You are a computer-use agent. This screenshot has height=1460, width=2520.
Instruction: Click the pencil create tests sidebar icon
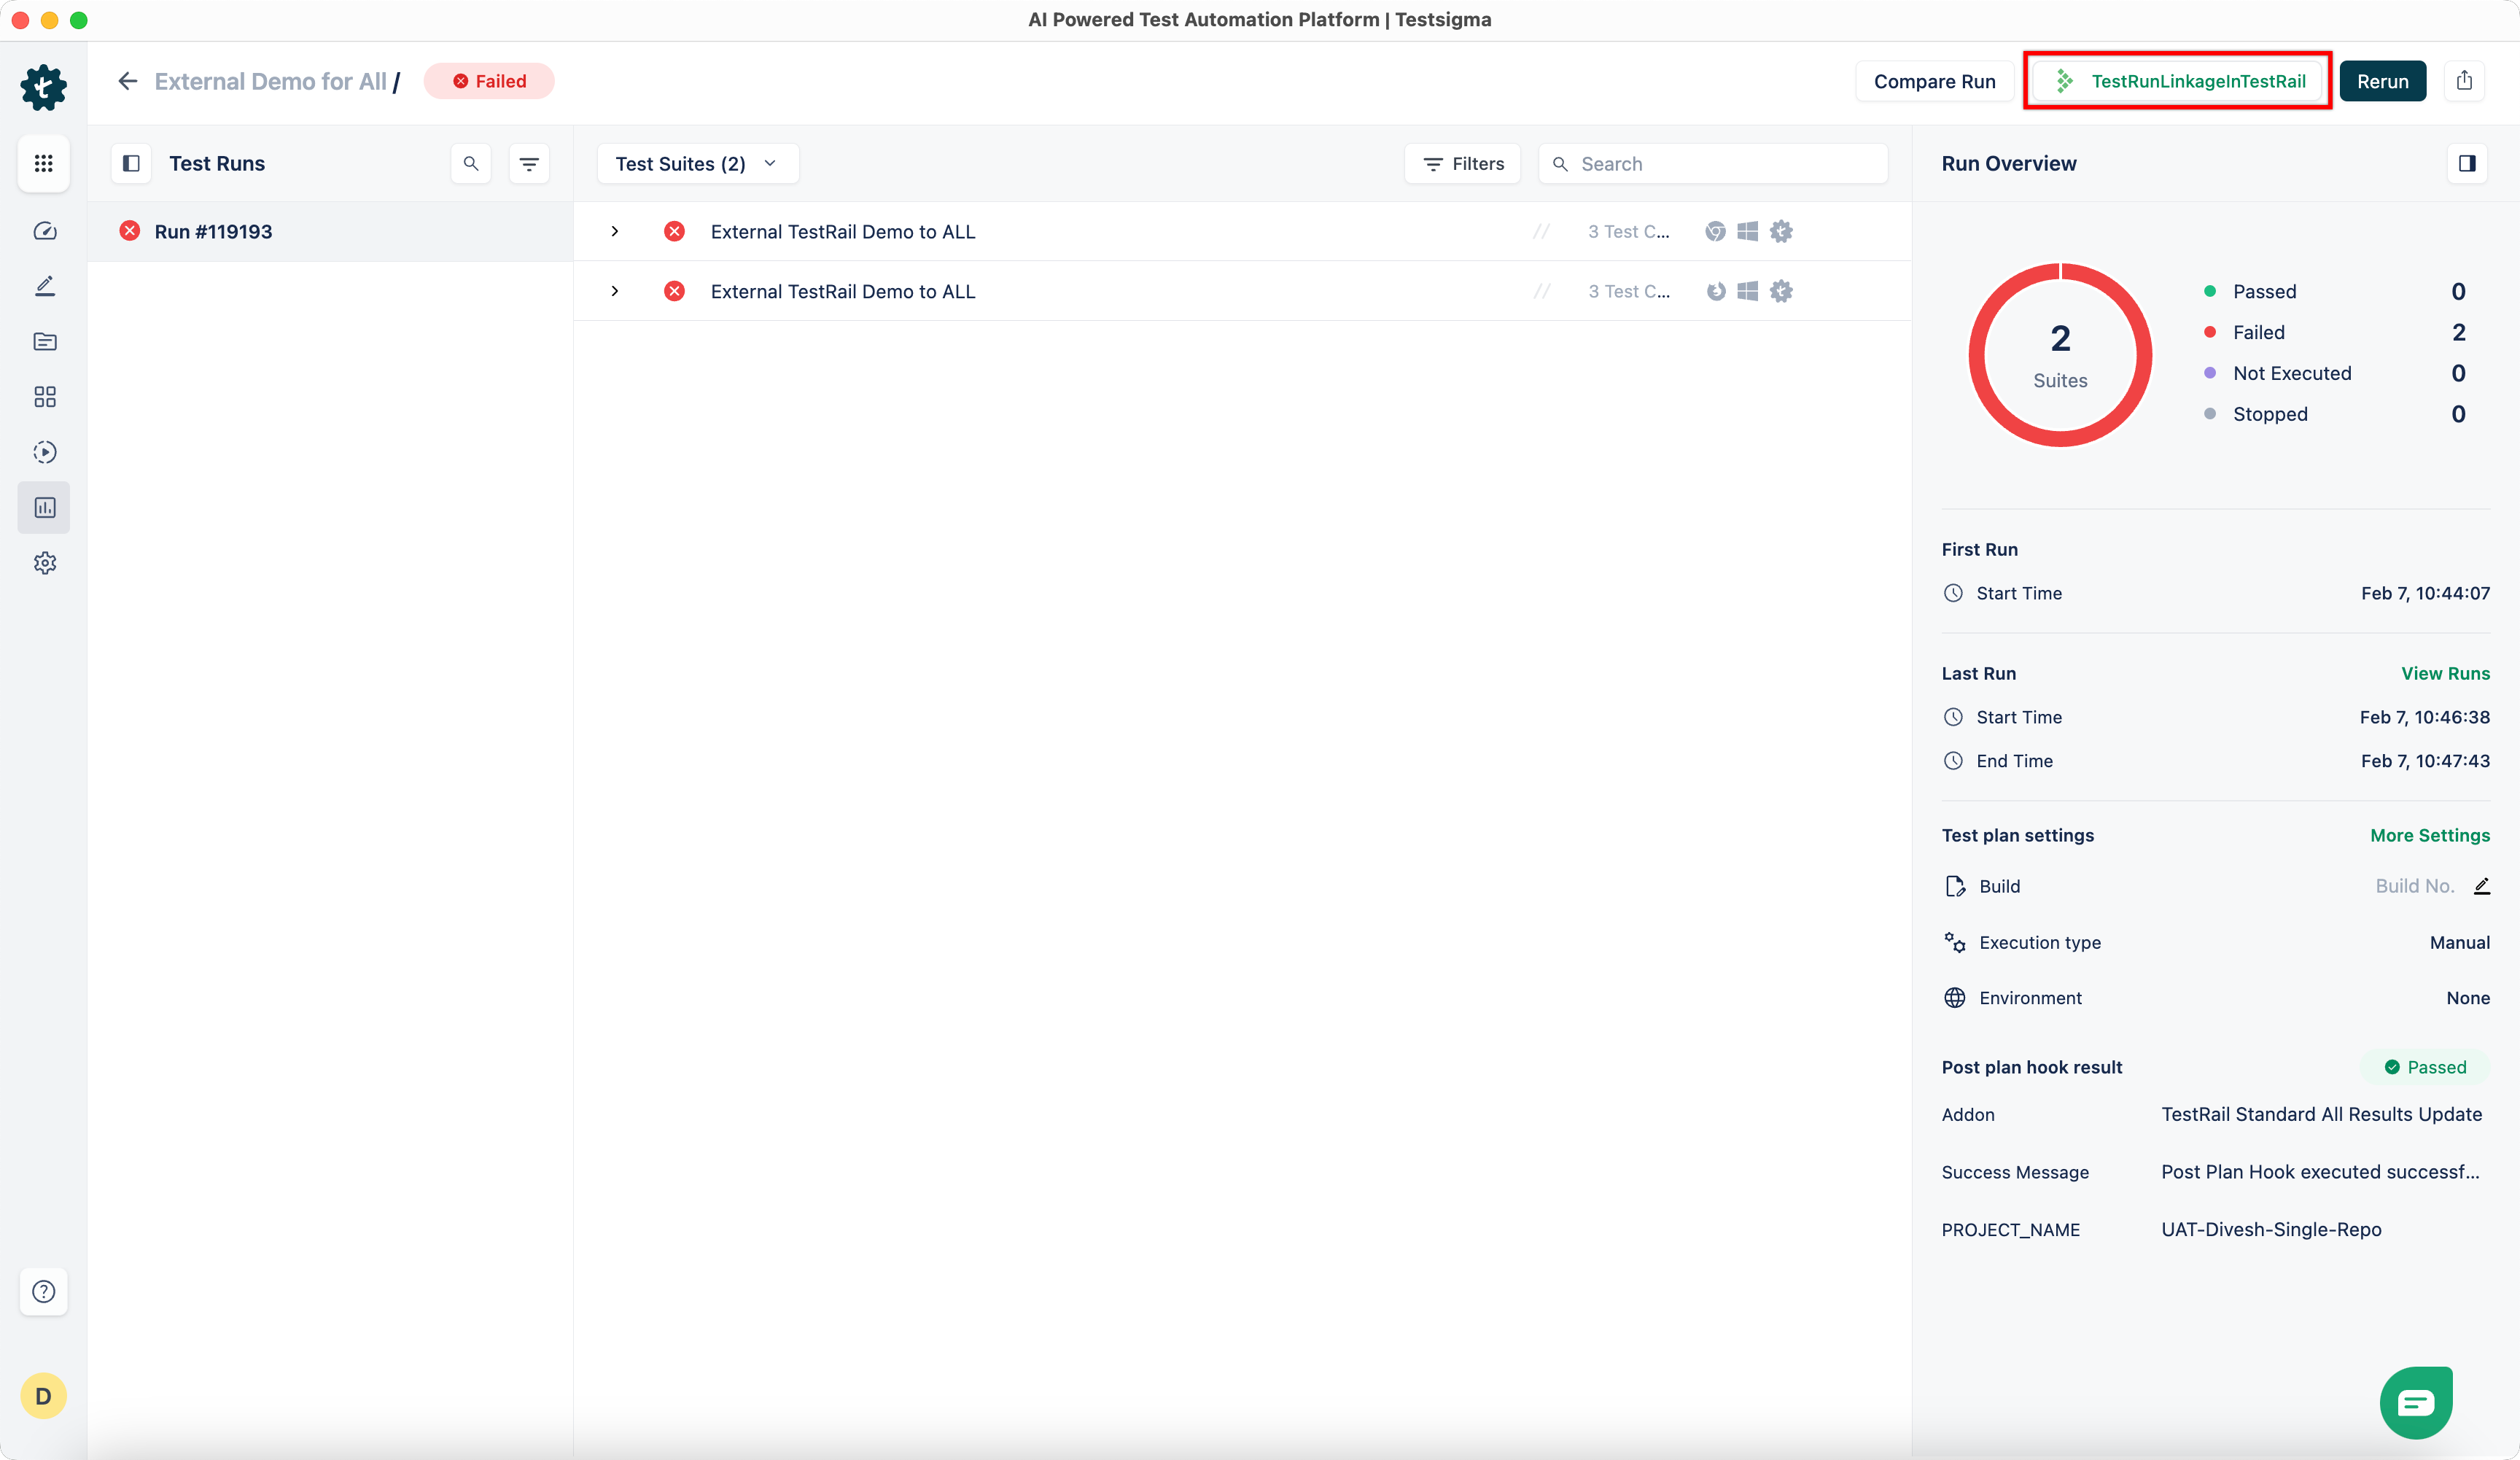[45, 287]
